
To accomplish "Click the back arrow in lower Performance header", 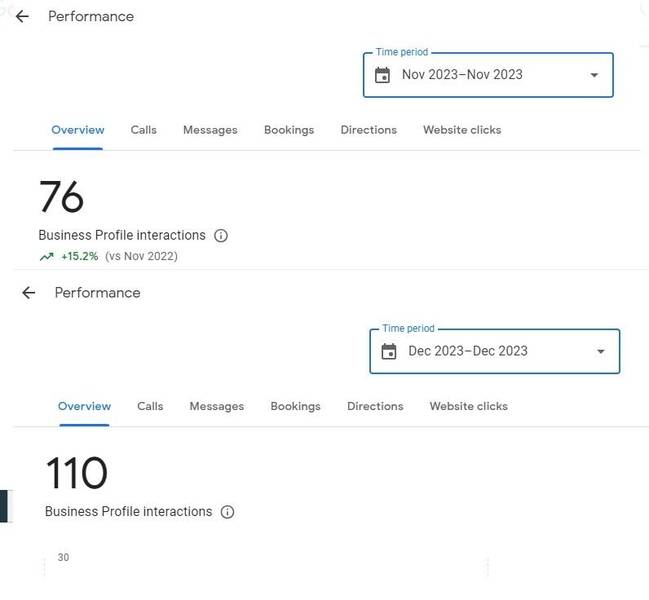I will pyautogui.click(x=29, y=293).
